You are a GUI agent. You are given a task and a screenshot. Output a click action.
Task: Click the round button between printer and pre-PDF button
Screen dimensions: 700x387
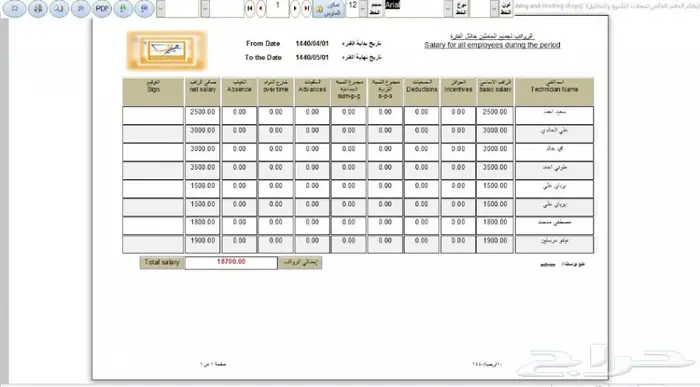coord(59,8)
